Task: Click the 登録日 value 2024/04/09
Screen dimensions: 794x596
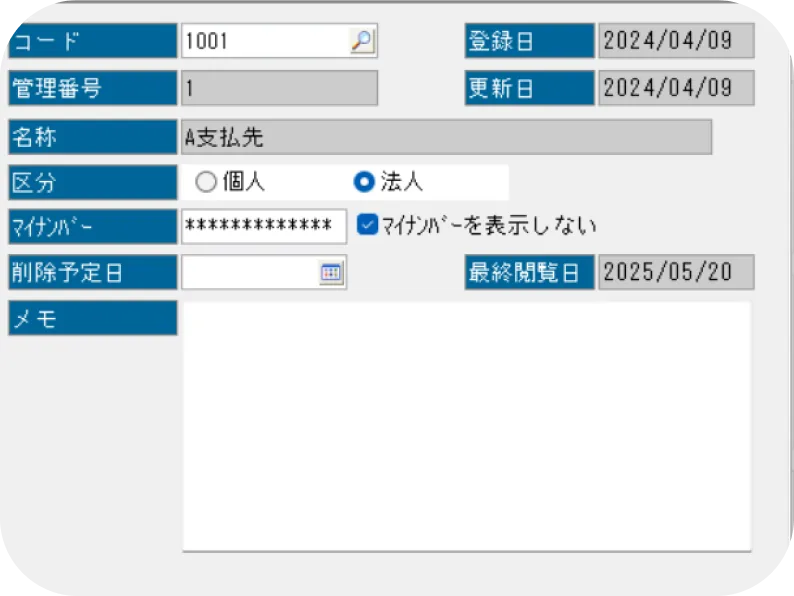Action: [676, 41]
